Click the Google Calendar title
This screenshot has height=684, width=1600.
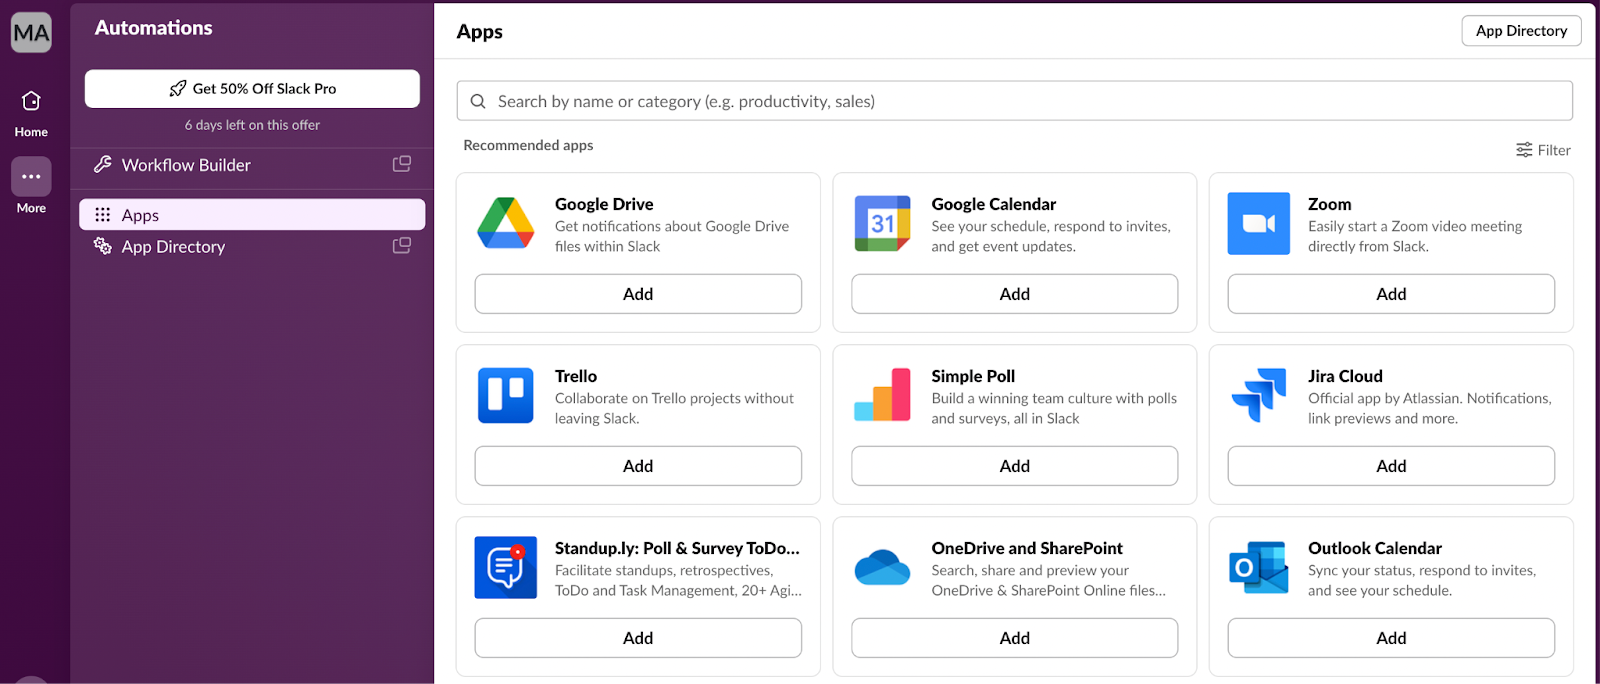click(993, 204)
